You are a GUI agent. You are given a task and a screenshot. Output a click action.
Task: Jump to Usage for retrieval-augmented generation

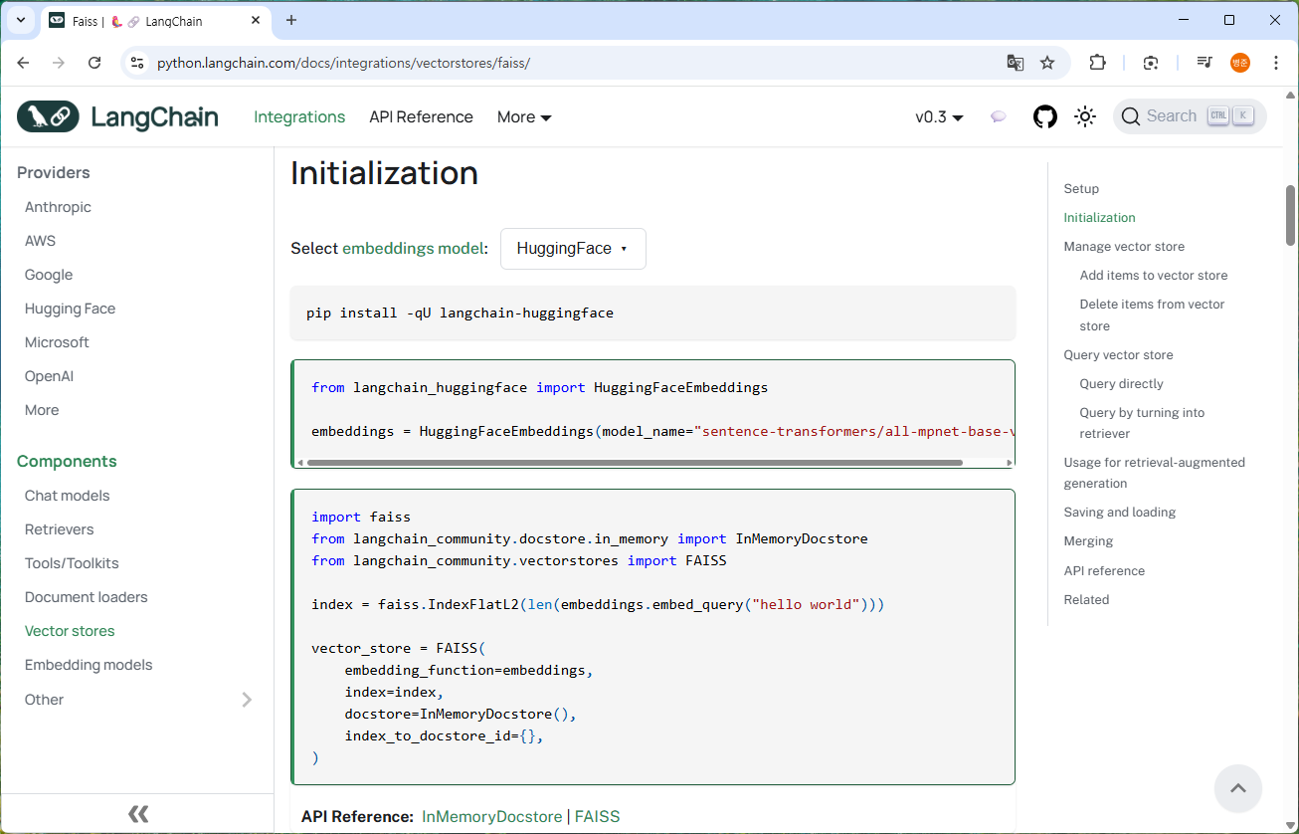pos(1154,473)
